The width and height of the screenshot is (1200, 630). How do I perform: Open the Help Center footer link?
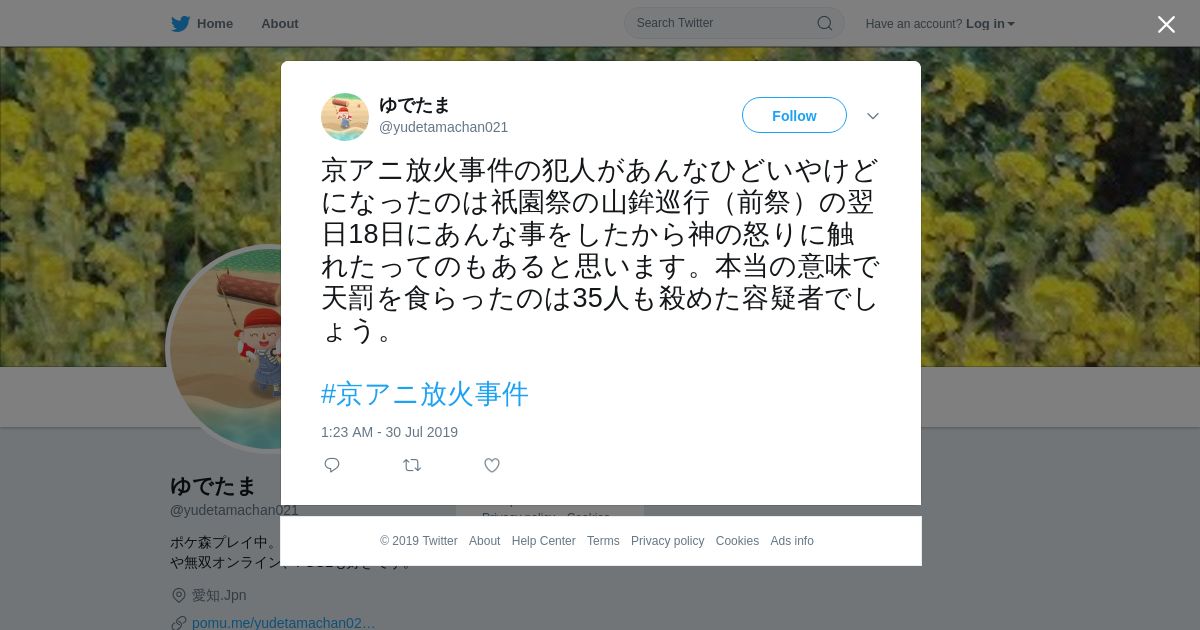pyautogui.click(x=543, y=541)
